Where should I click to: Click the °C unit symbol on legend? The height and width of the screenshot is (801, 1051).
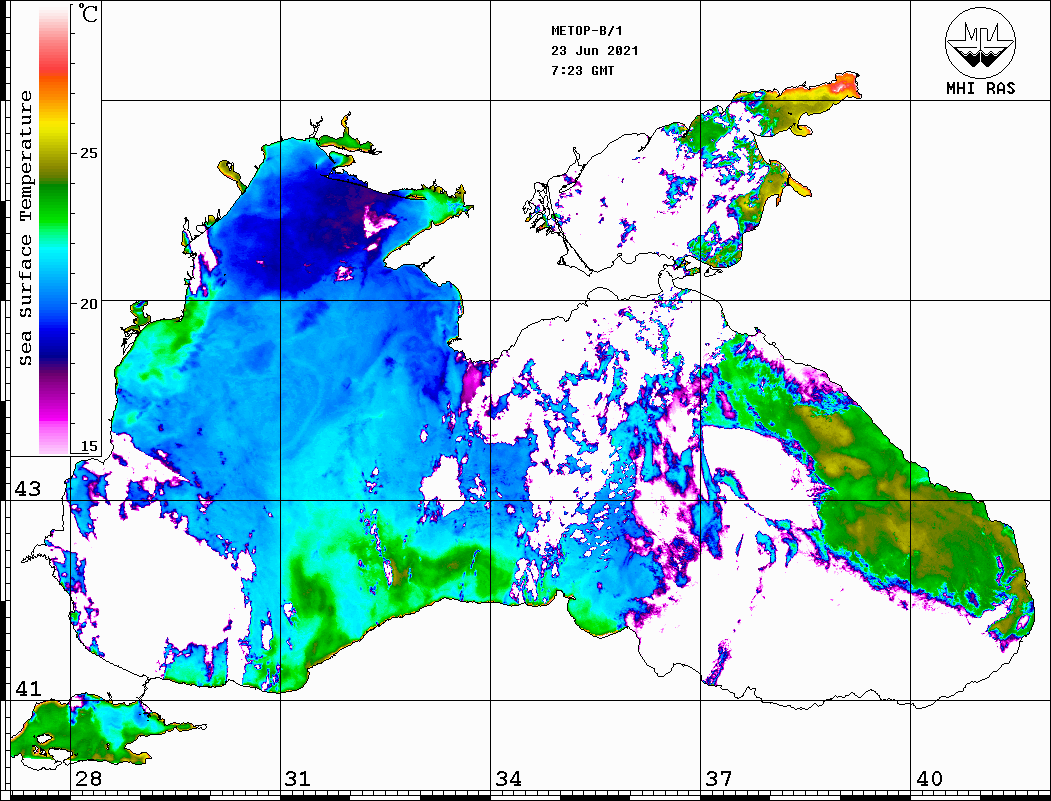[88, 13]
